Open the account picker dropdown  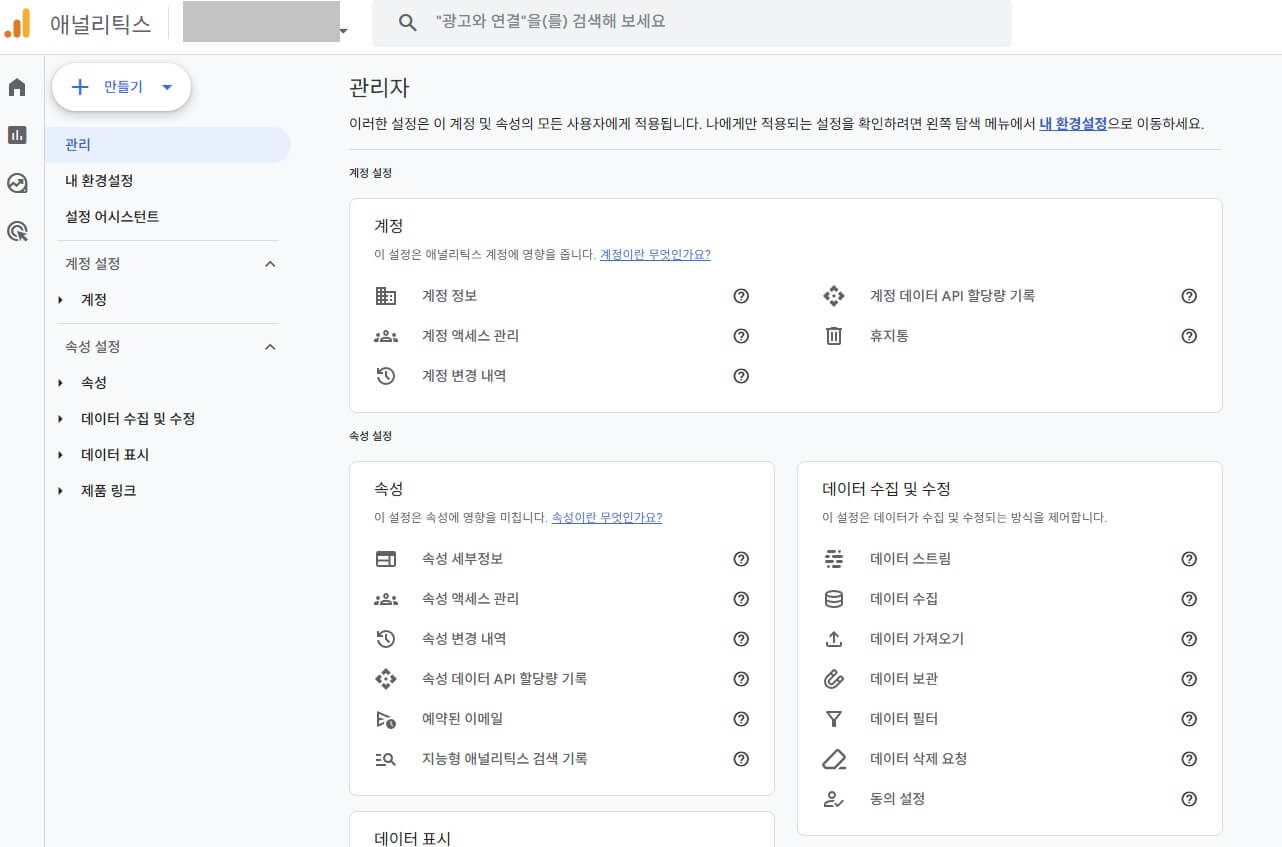(343, 32)
